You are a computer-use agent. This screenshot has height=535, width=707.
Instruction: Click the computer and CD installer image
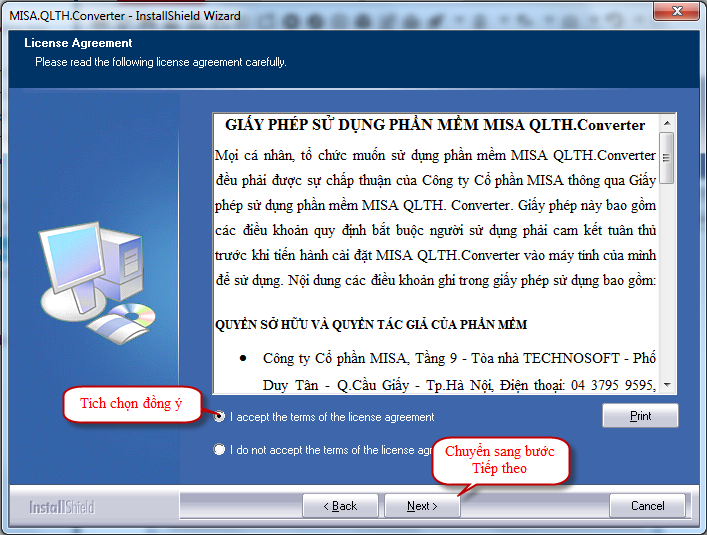(x=97, y=282)
